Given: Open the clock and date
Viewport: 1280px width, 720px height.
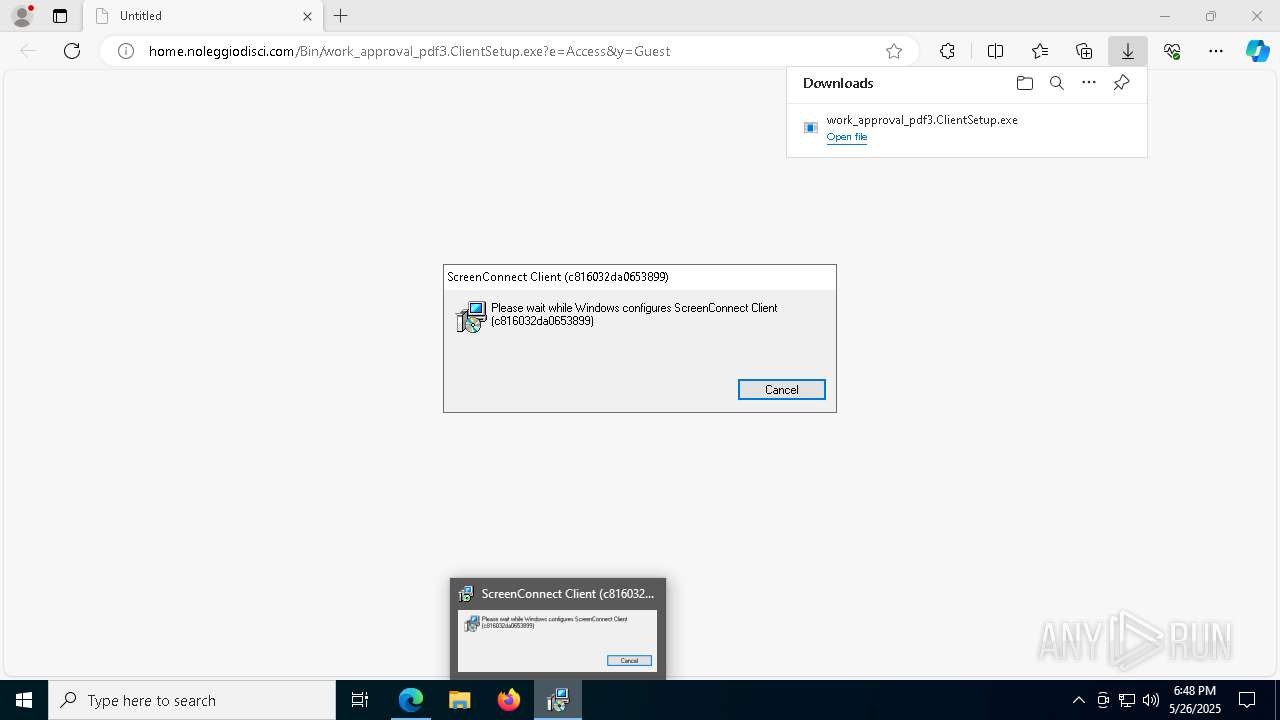Looking at the screenshot, I should point(1195,700).
